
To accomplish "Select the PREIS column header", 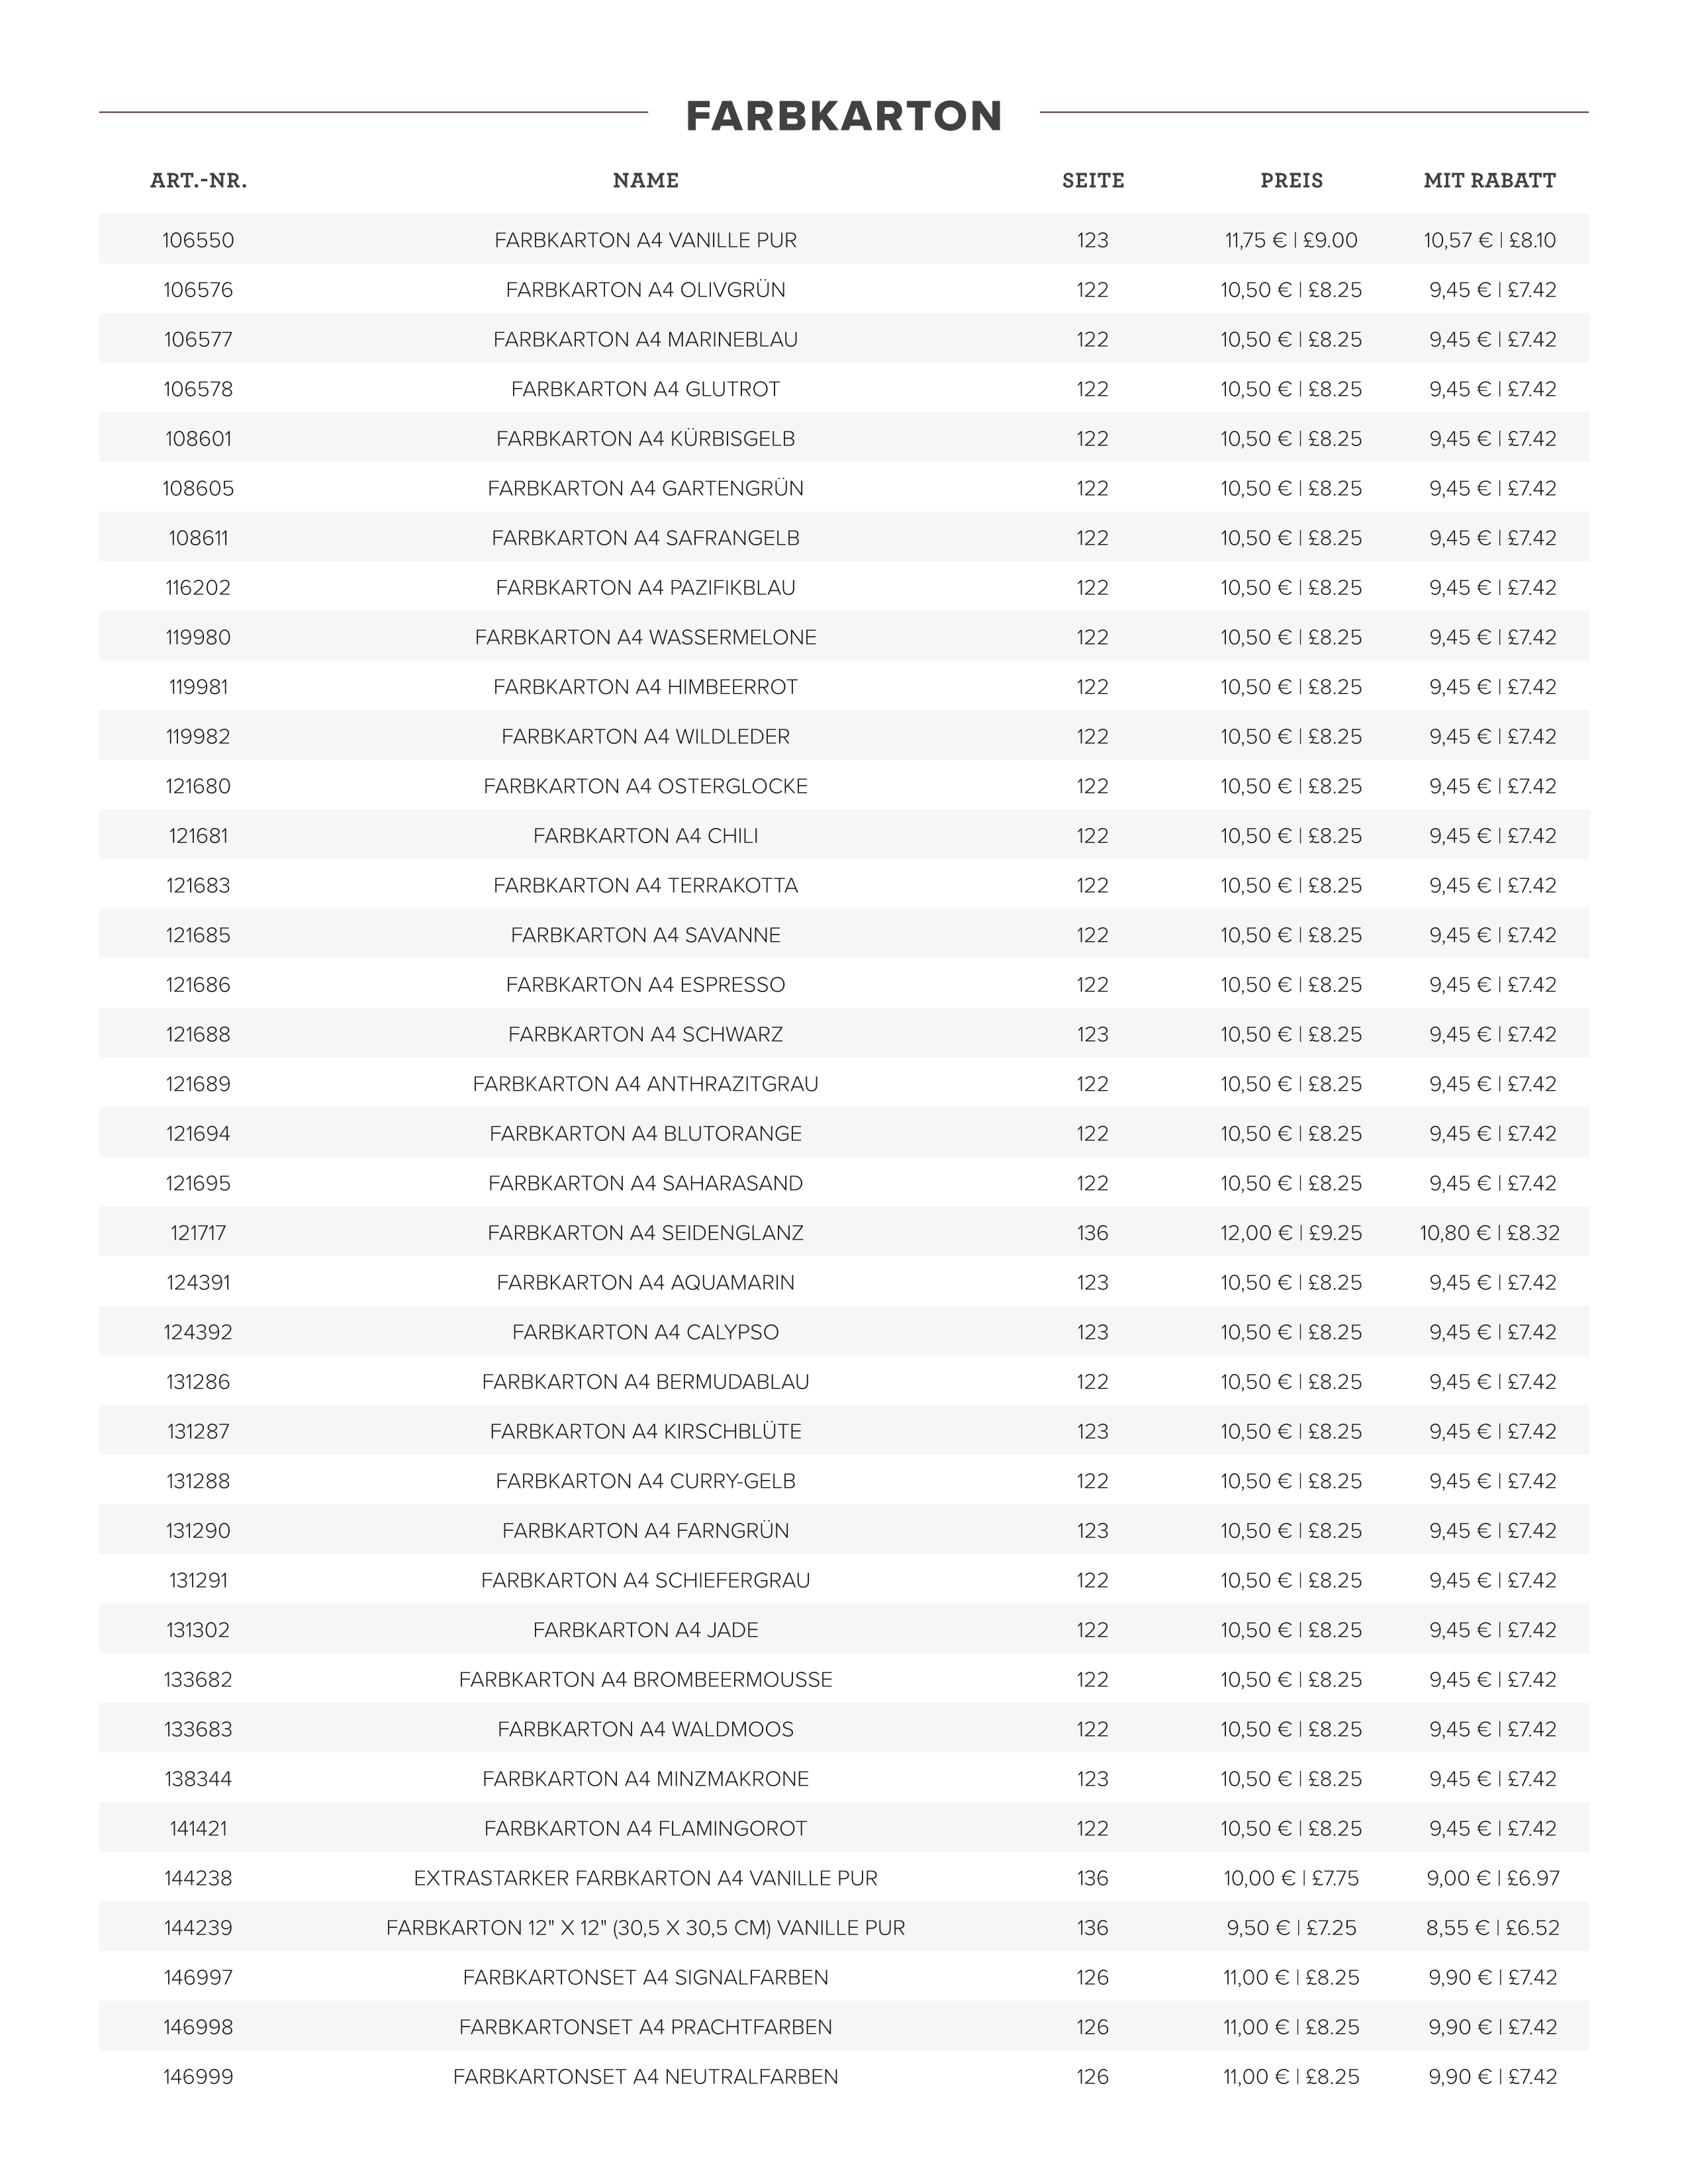I will tap(1291, 181).
